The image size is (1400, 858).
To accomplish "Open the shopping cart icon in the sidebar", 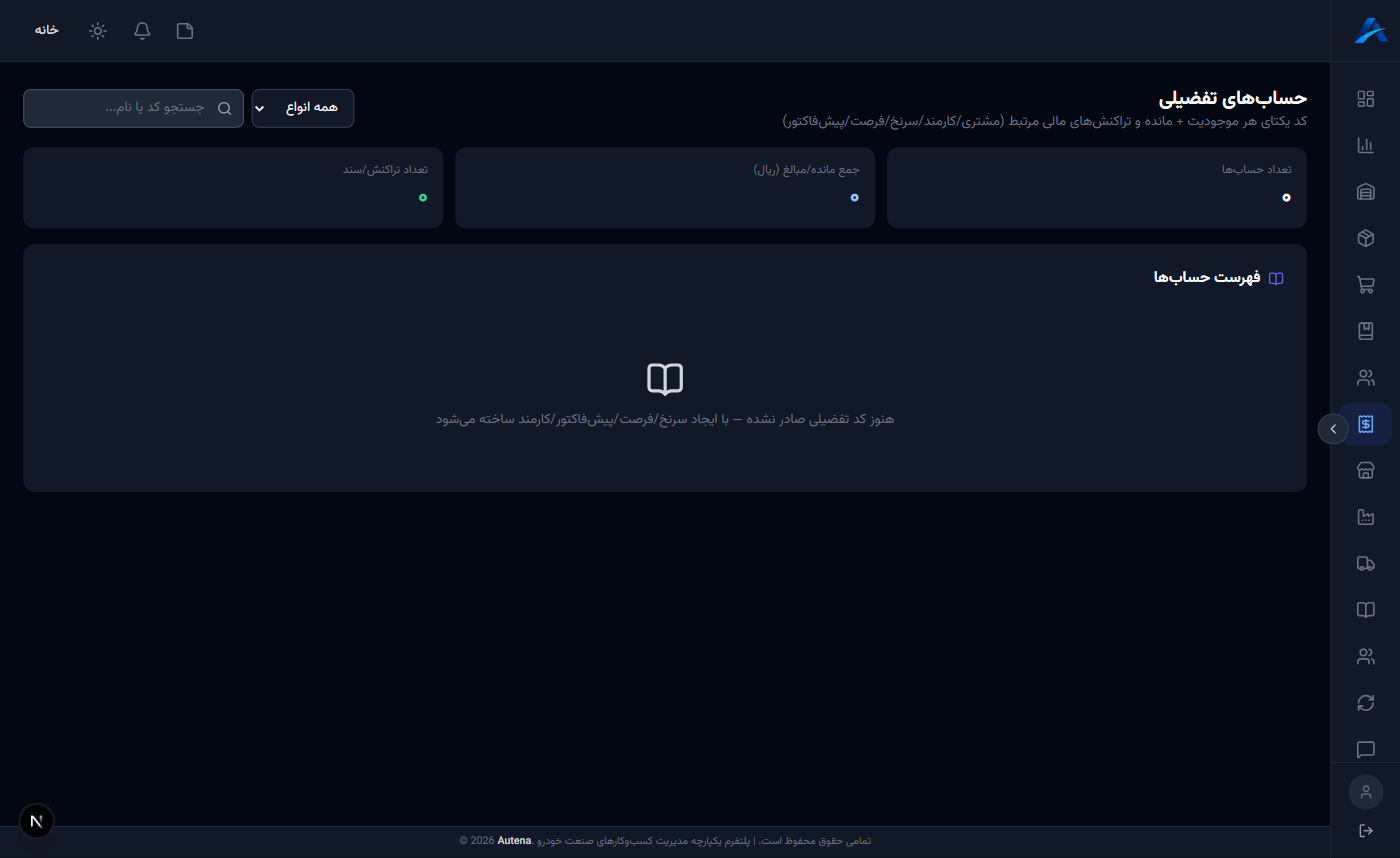I will [x=1365, y=285].
